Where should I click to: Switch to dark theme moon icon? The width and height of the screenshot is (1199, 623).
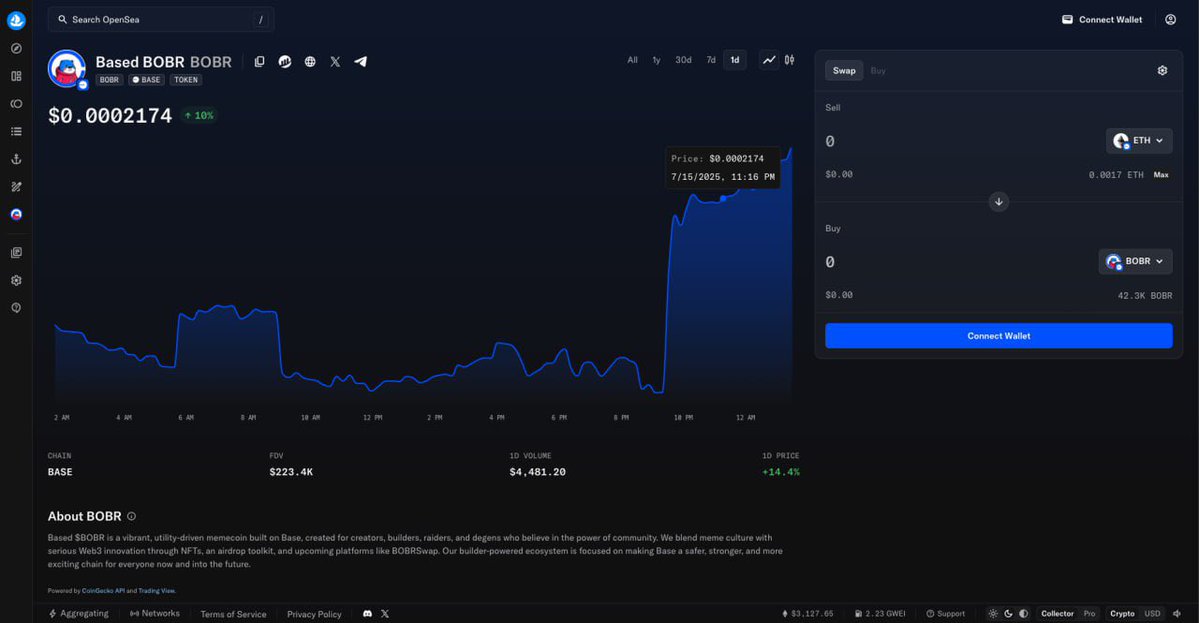point(1009,614)
